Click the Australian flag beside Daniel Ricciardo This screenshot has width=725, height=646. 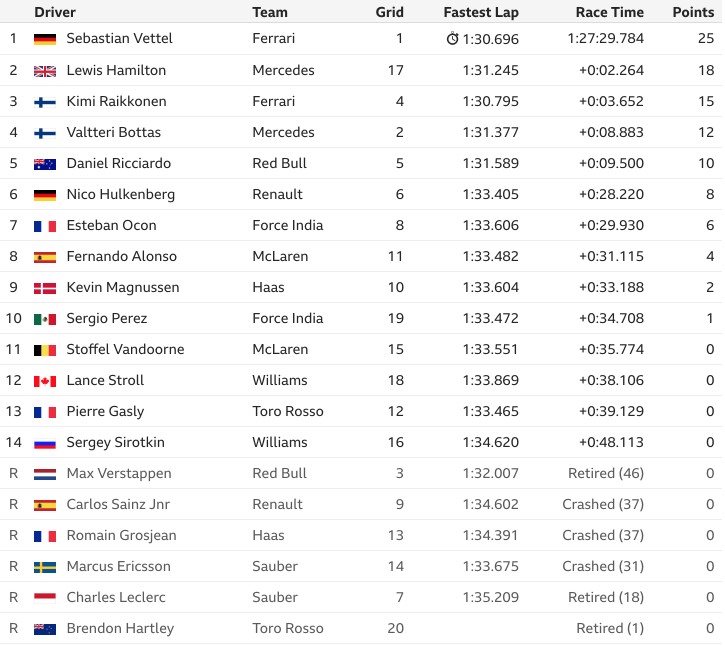click(45, 164)
